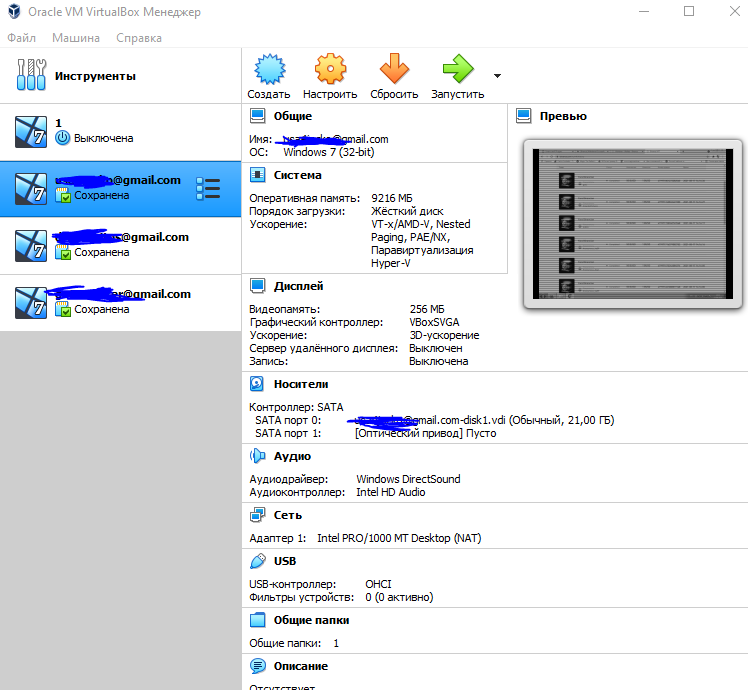
Task: Click the Windows 7 icon of the highlighted saved VM
Action: click(31, 189)
